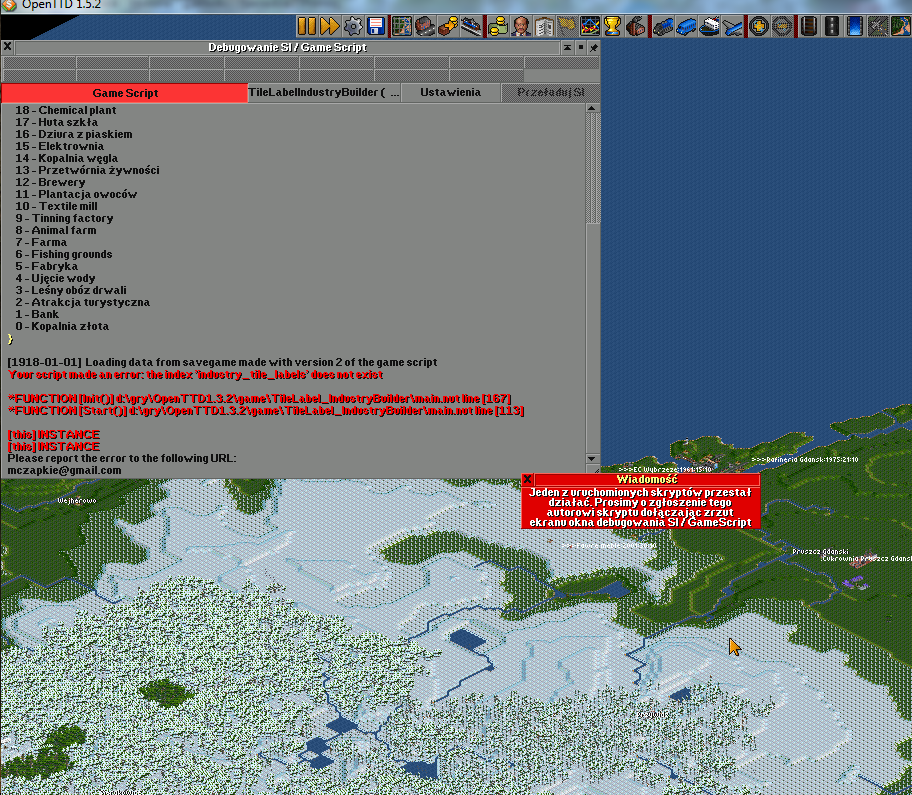Open the train list locomotive icon
This screenshot has width=912, height=795.
(x=664, y=26)
